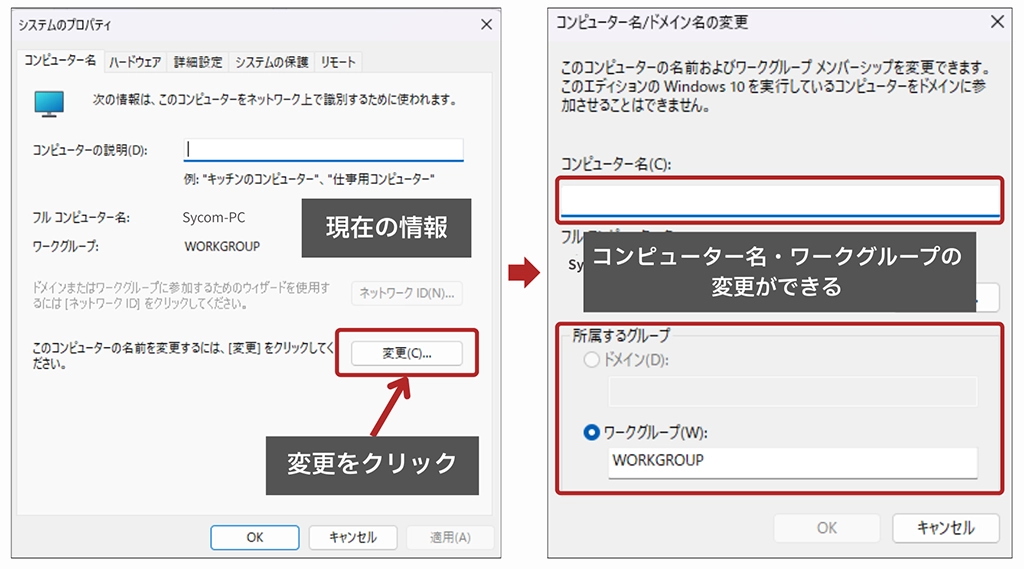Select the ドメイン(D) radio button
Screen dimensions: 1024x569
pos(591,360)
